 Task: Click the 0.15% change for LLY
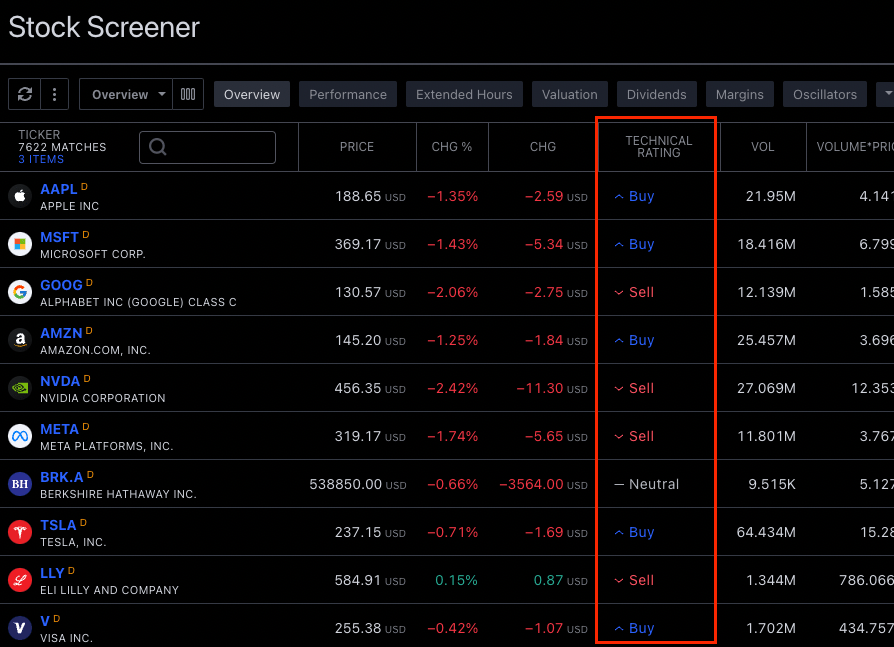(x=456, y=580)
